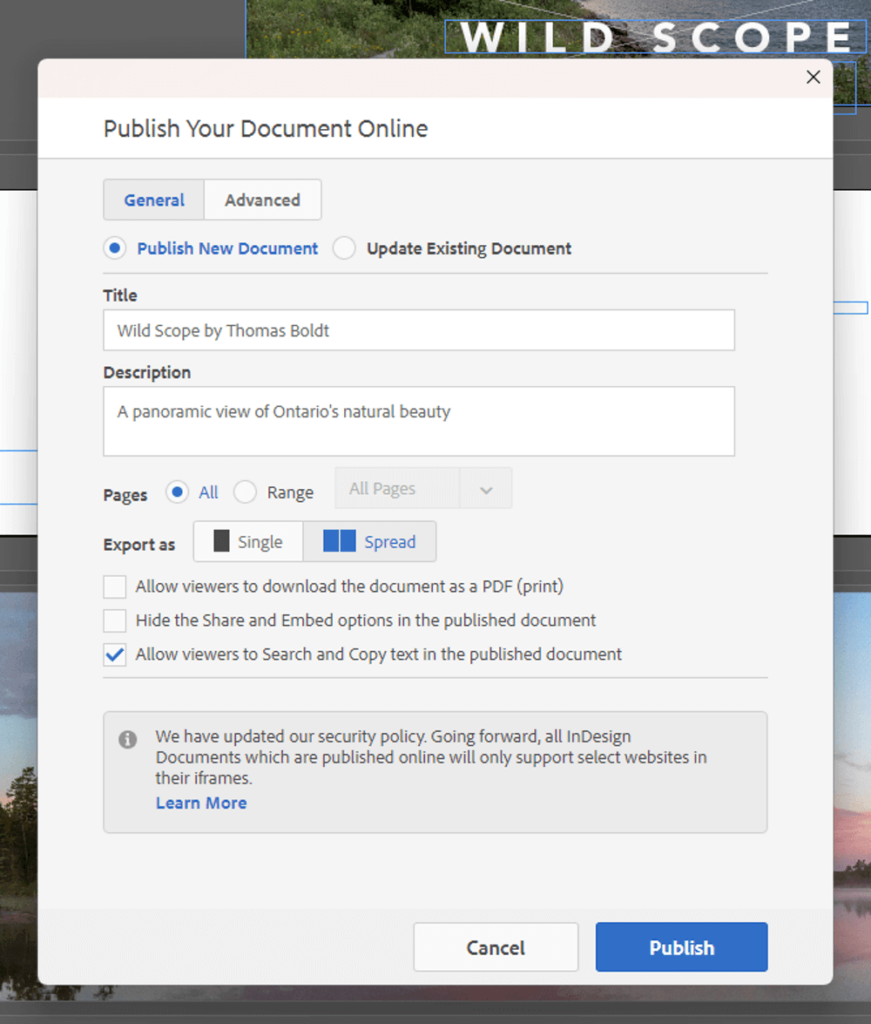Click the Cancel button

(x=496, y=947)
